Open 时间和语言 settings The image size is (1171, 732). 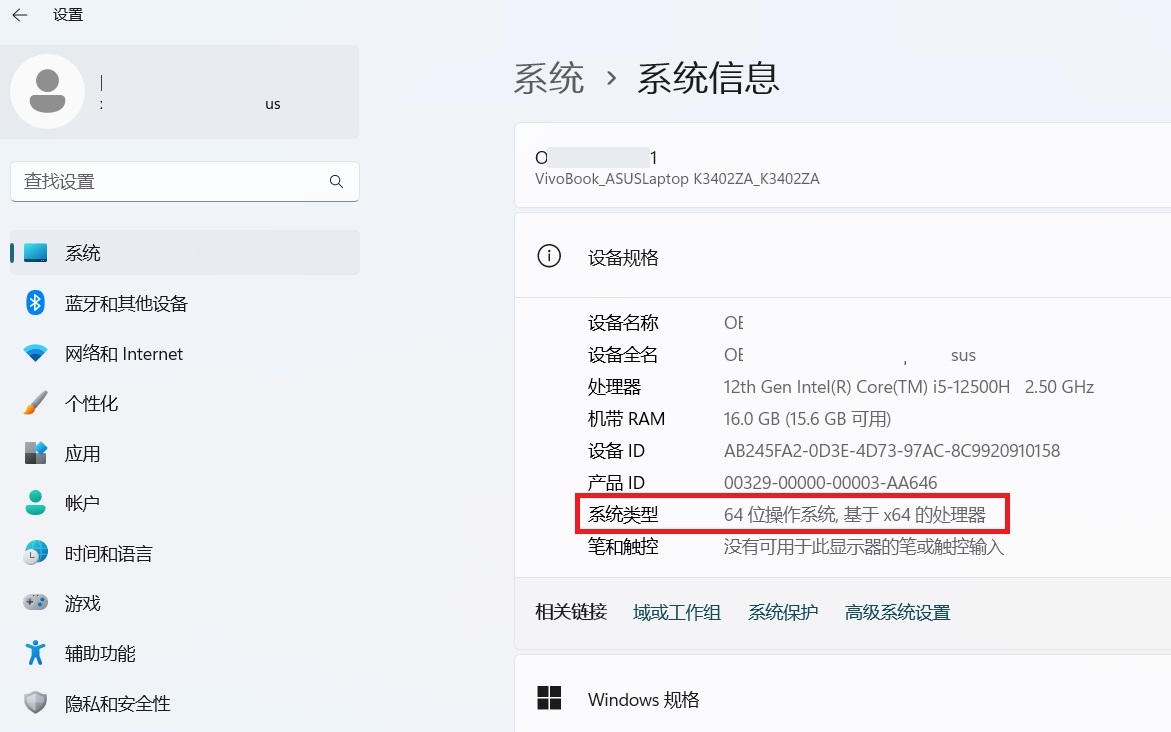click(x=184, y=553)
